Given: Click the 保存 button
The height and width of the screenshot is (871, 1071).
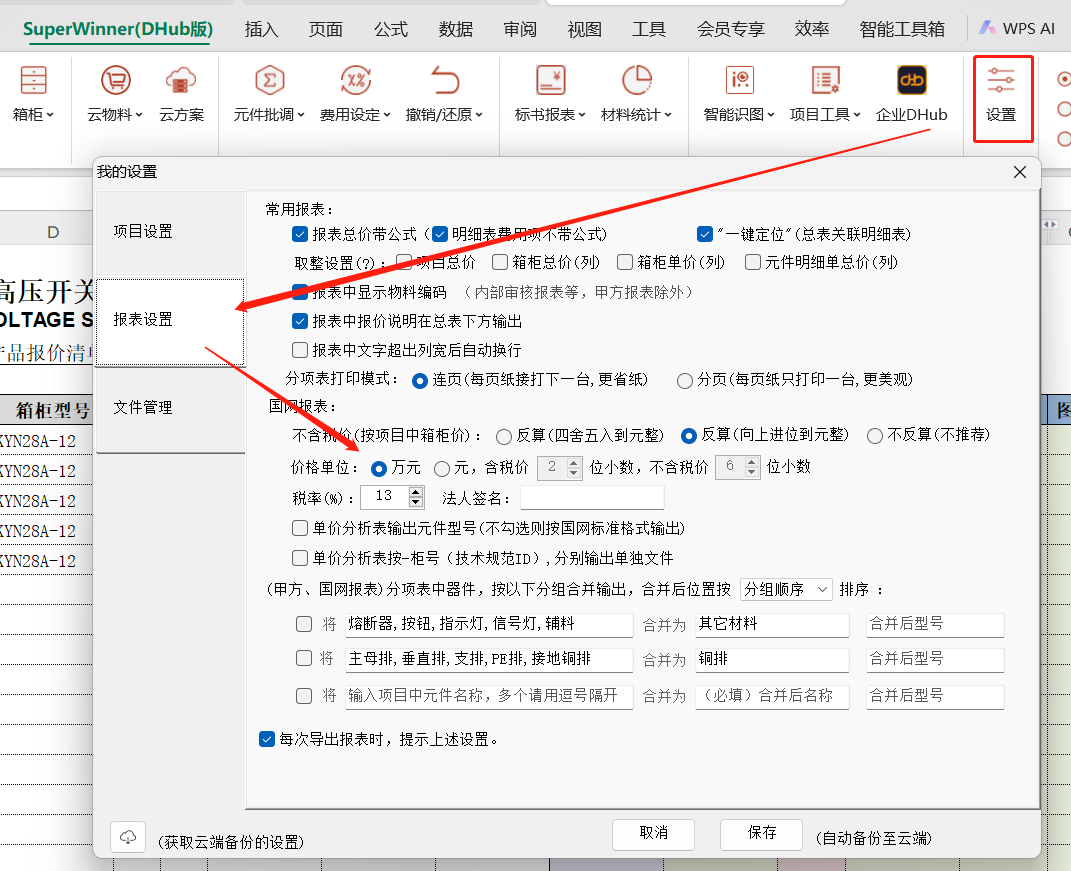Looking at the screenshot, I should click(x=762, y=834).
